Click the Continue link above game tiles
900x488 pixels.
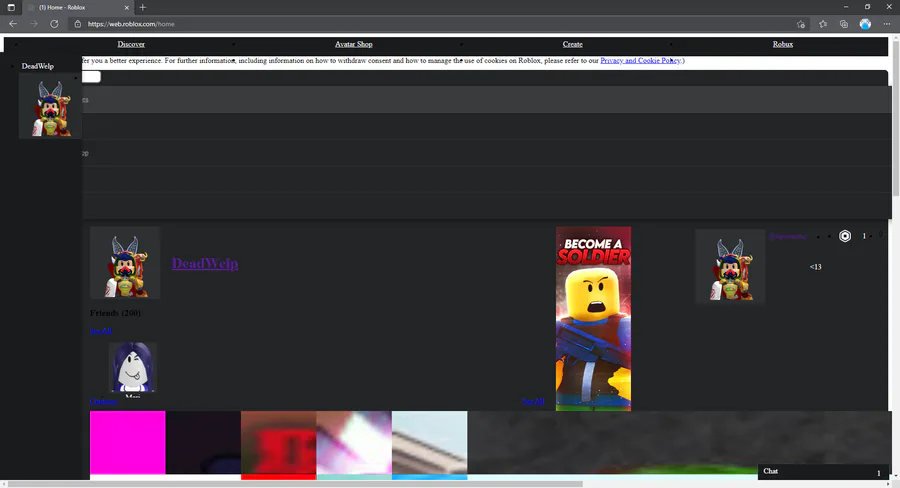(103, 401)
